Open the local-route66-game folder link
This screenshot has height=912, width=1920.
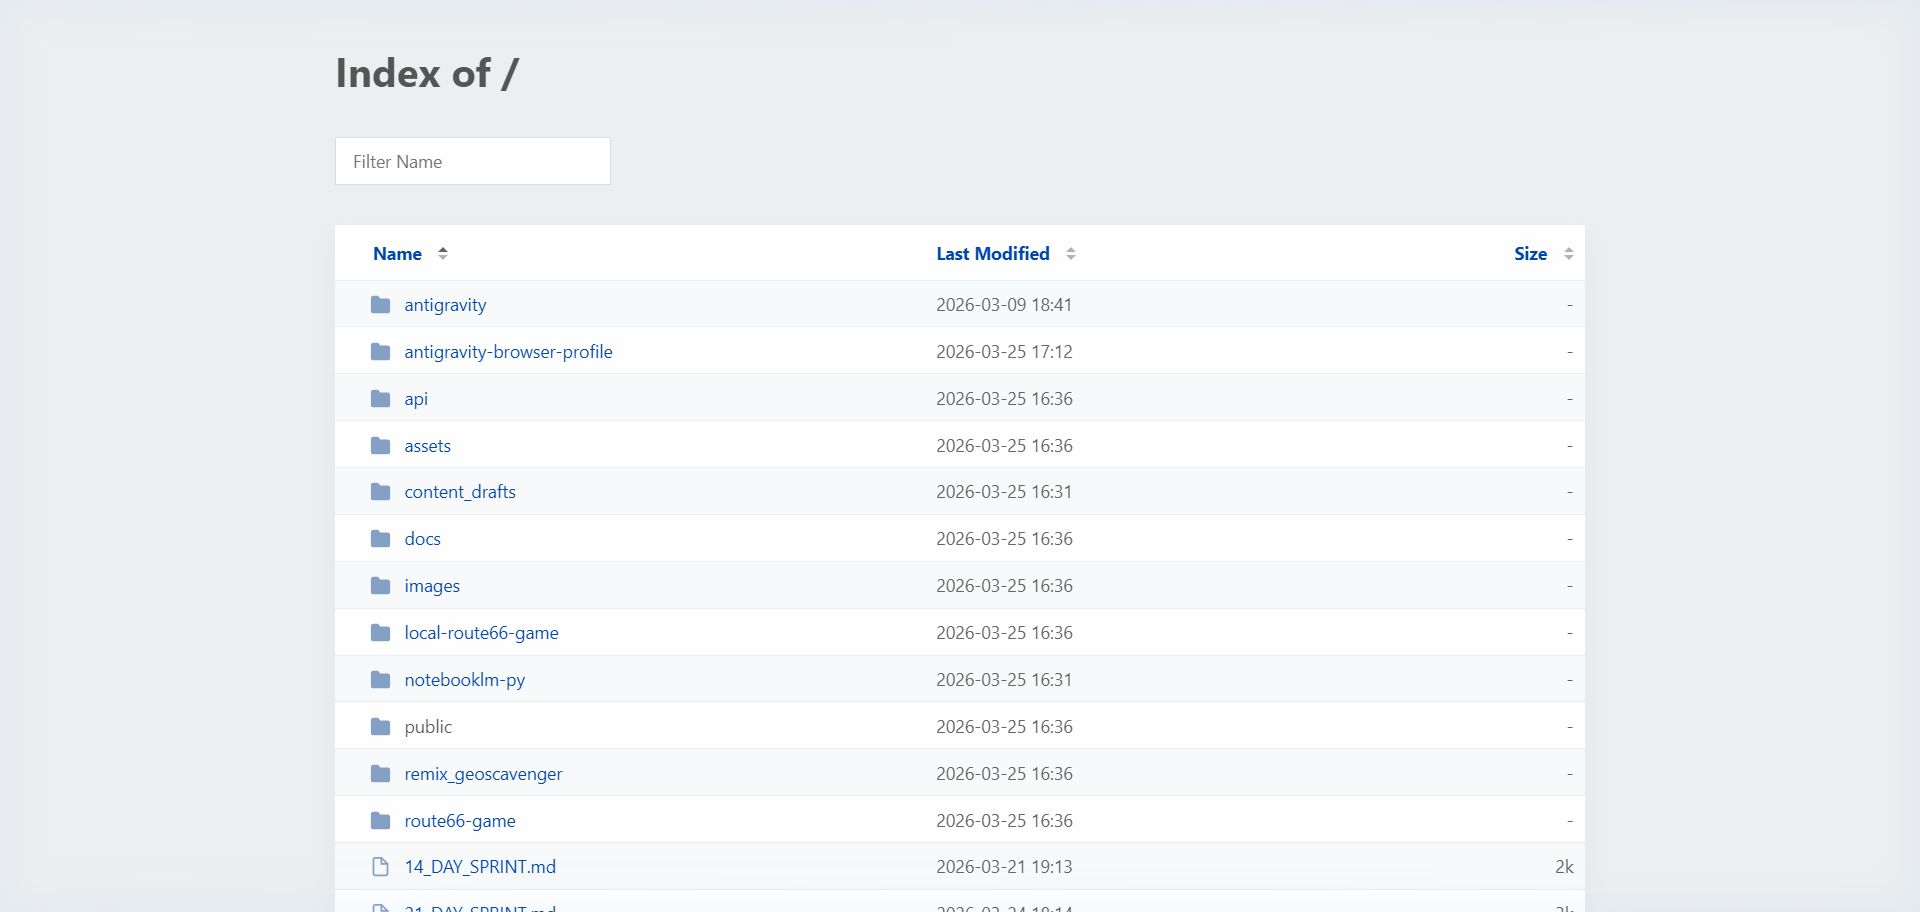[481, 633]
